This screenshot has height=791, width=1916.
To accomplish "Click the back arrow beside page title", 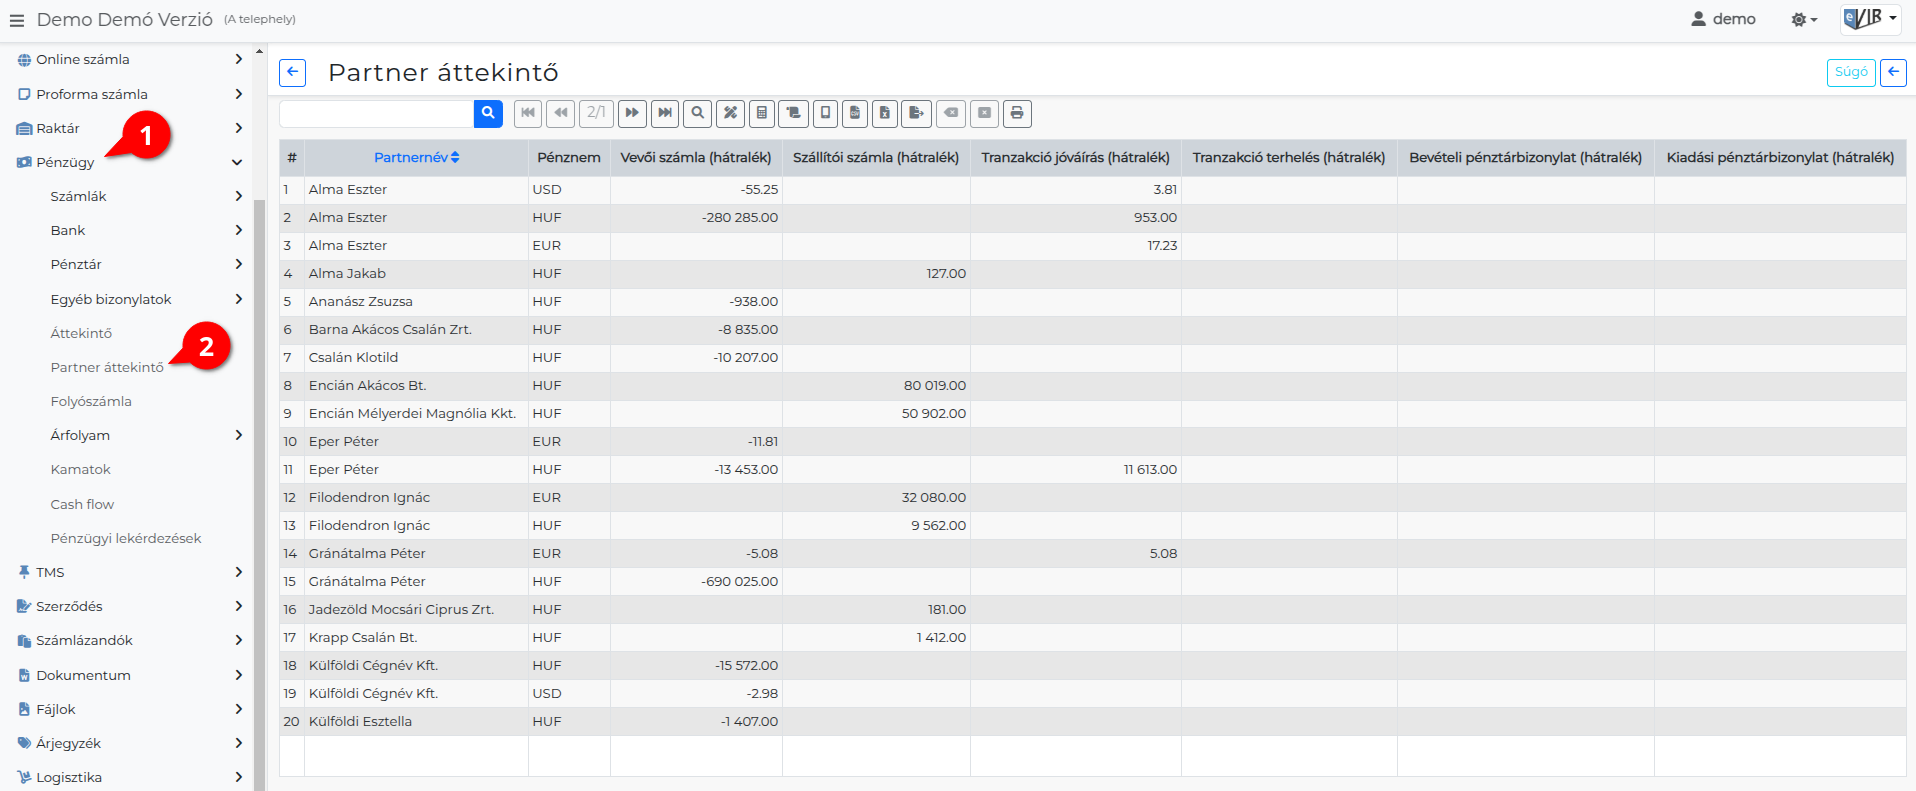I will tap(292, 72).
